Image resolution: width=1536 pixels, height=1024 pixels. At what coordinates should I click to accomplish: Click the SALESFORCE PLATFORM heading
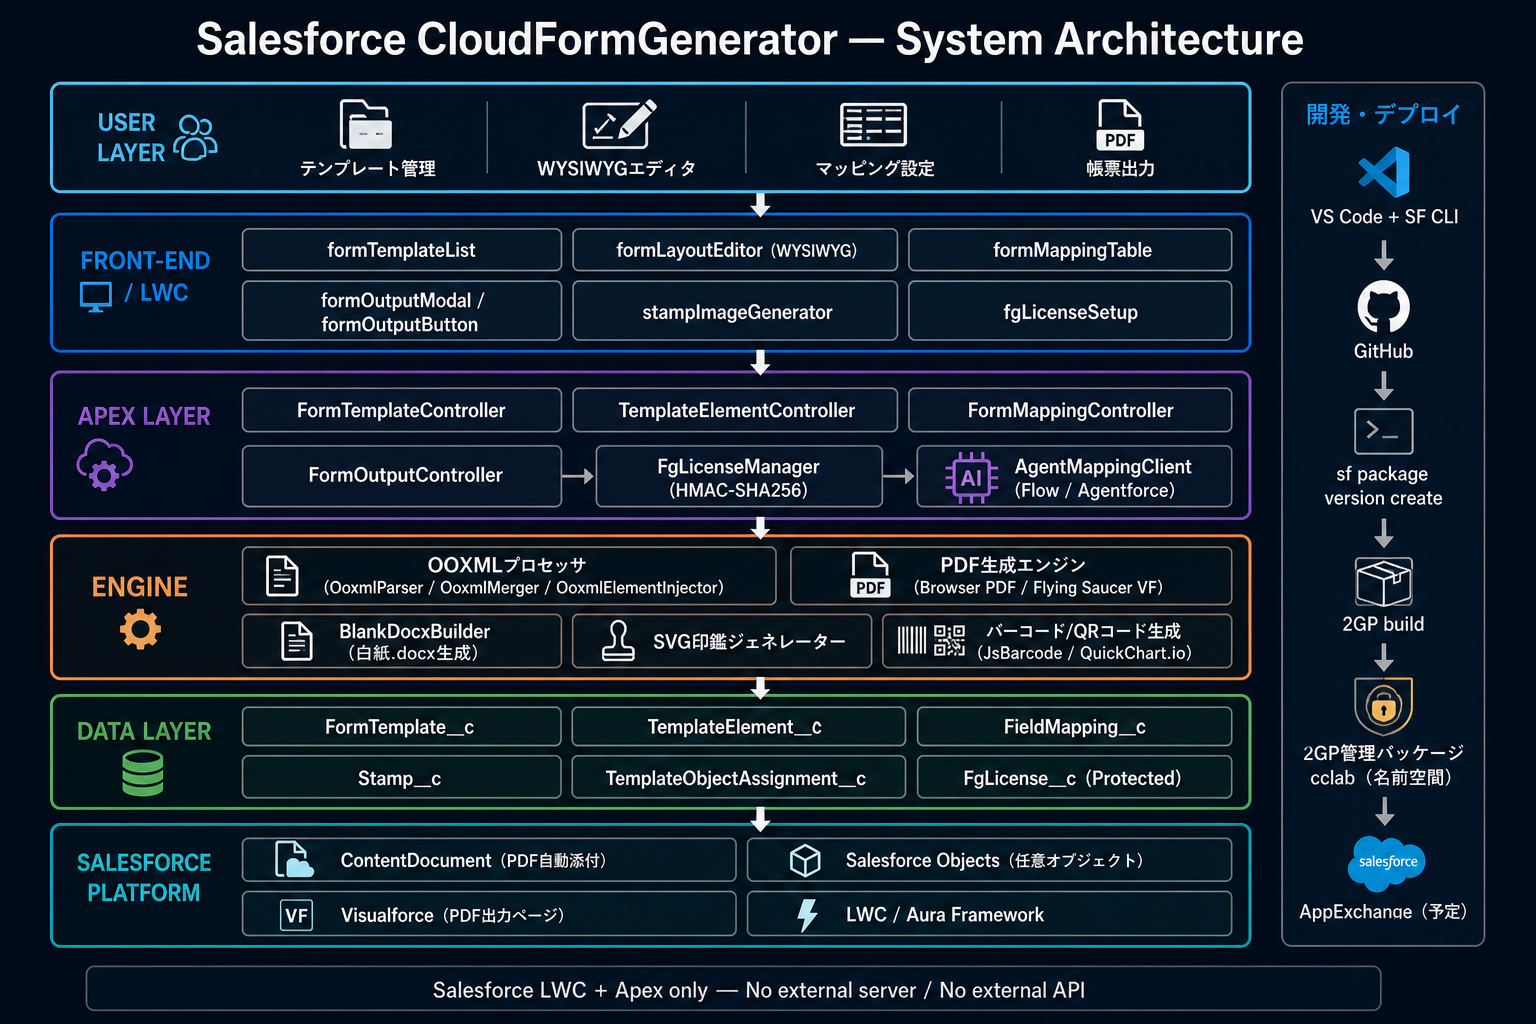coord(144,878)
